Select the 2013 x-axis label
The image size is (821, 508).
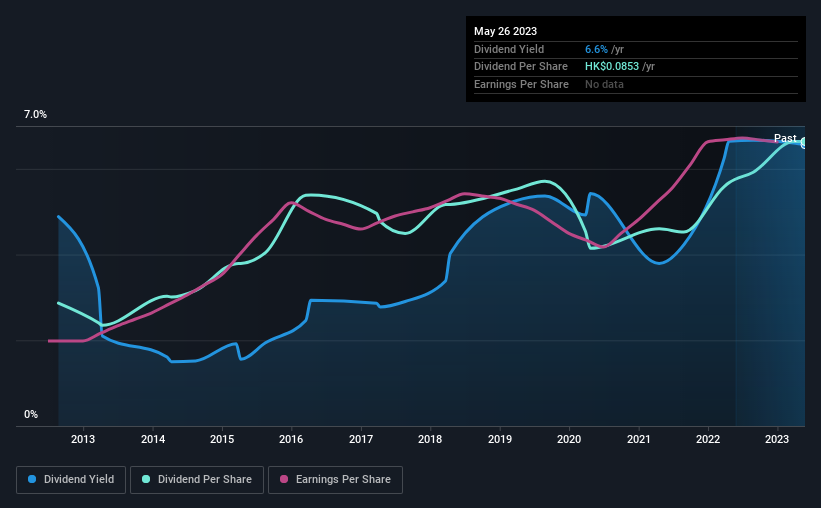(x=83, y=439)
